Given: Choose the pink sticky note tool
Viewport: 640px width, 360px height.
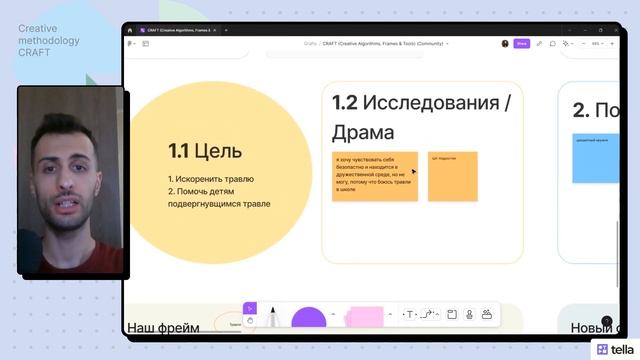Looking at the screenshot, I should pyautogui.click(x=364, y=317).
